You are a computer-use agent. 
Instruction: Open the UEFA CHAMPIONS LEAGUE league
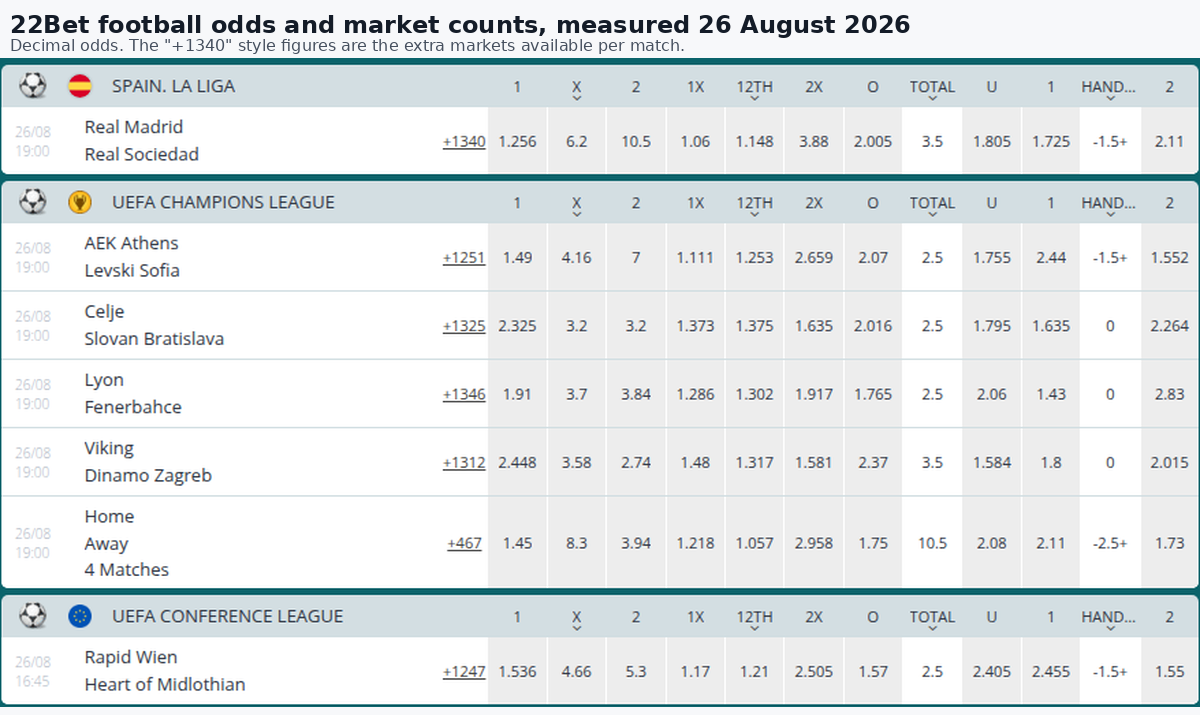tap(223, 202)
